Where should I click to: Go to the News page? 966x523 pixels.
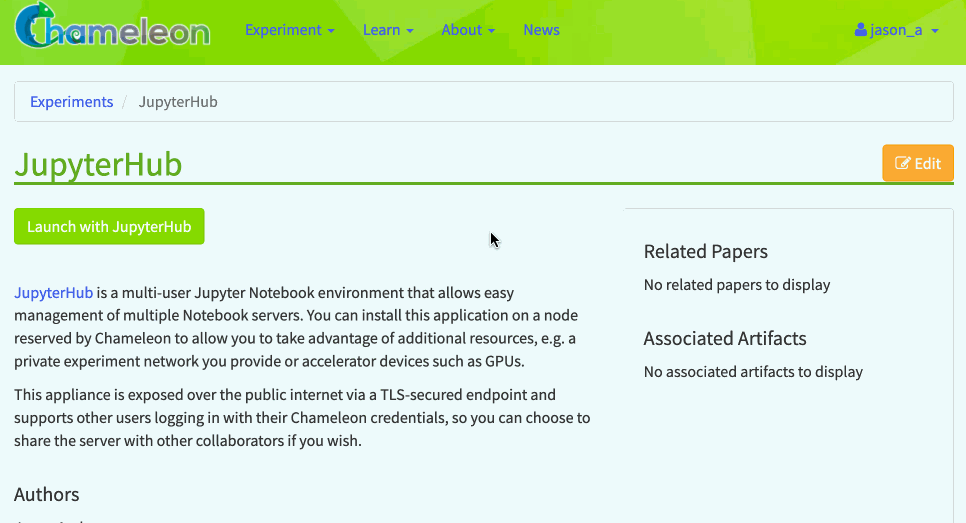coord(541,30)
